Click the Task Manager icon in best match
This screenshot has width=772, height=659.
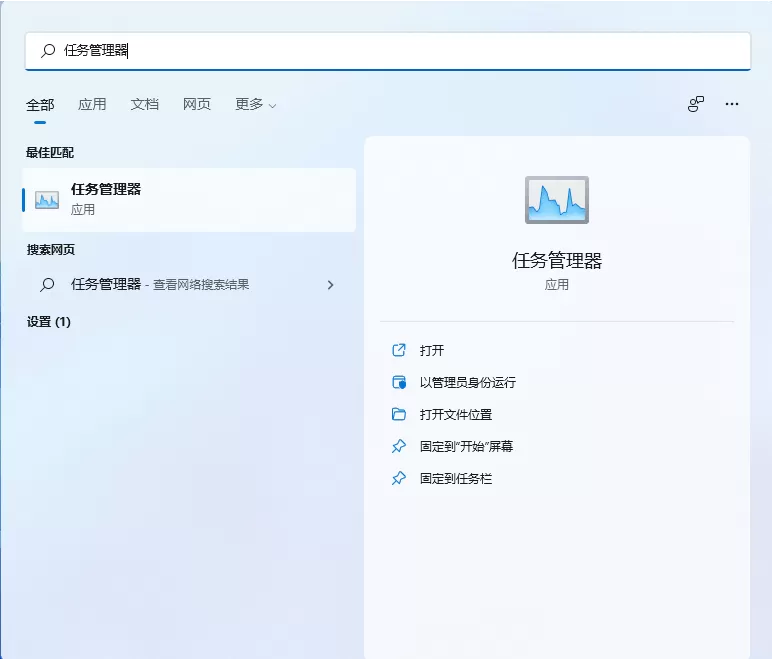47,200
